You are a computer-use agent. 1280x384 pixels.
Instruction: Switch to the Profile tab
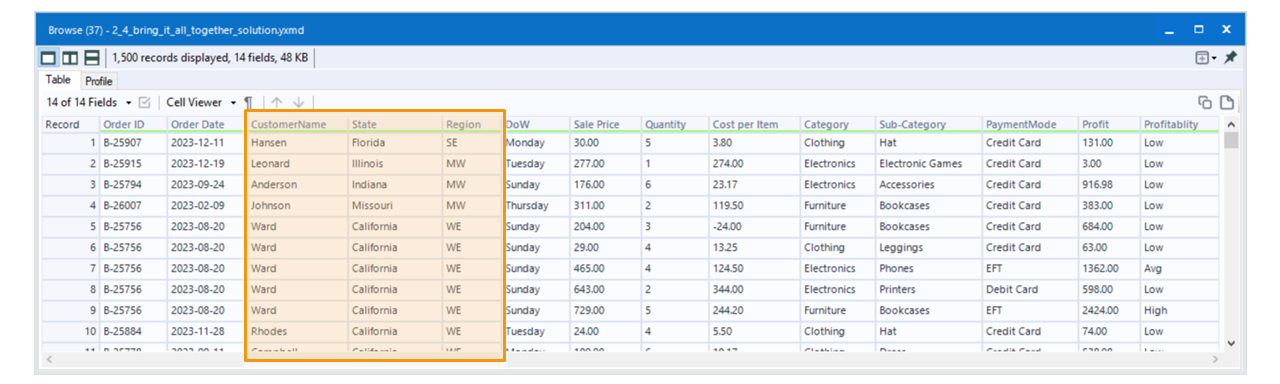click(98, 81)
